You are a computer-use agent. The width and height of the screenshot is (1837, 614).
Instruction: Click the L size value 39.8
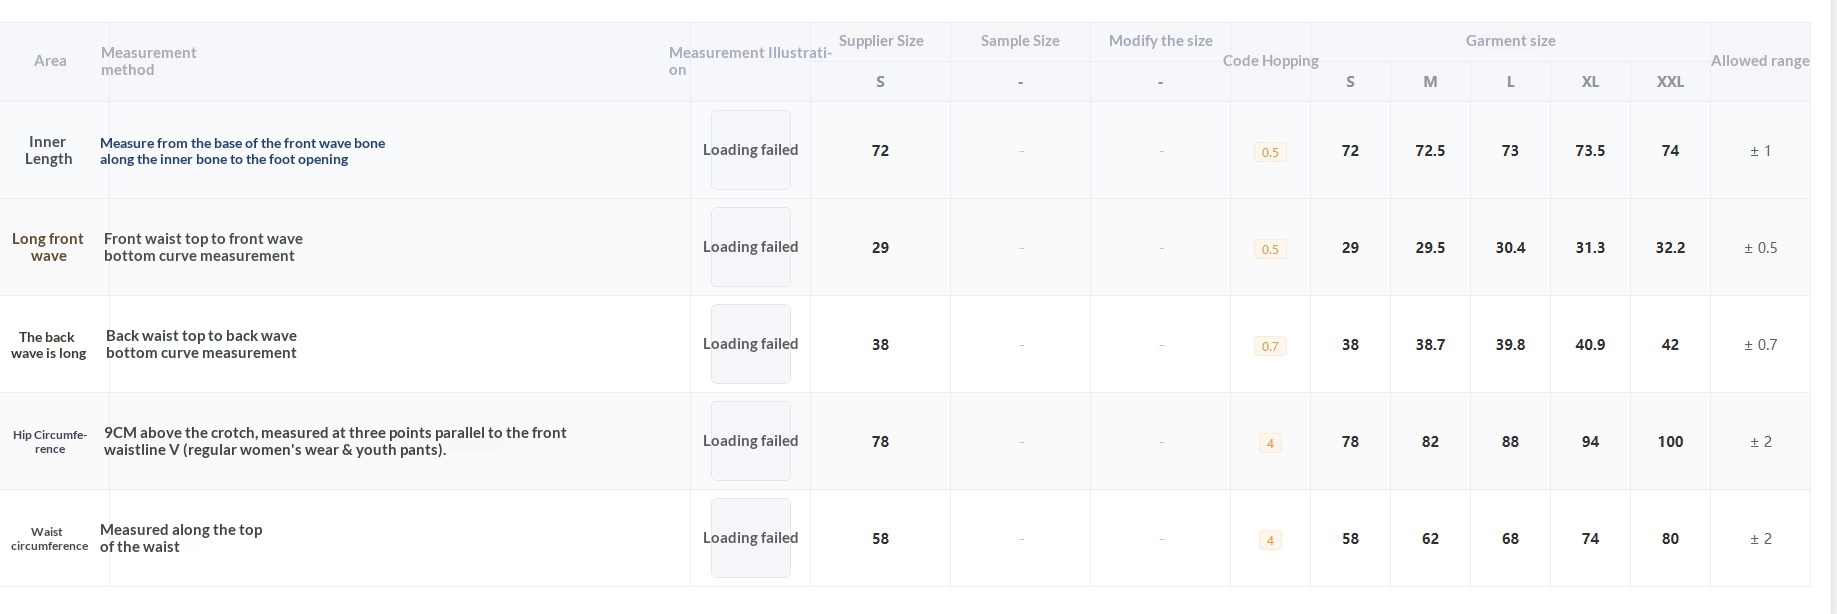(1510, 345)
